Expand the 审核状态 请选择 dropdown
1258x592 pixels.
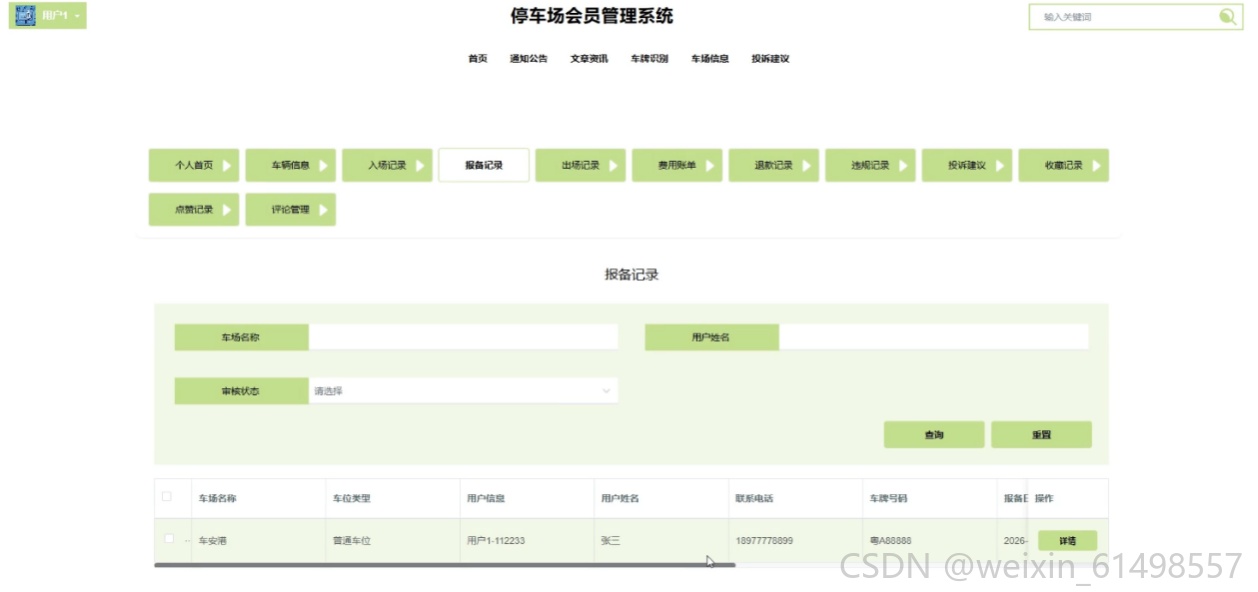(x=463, y=391)
